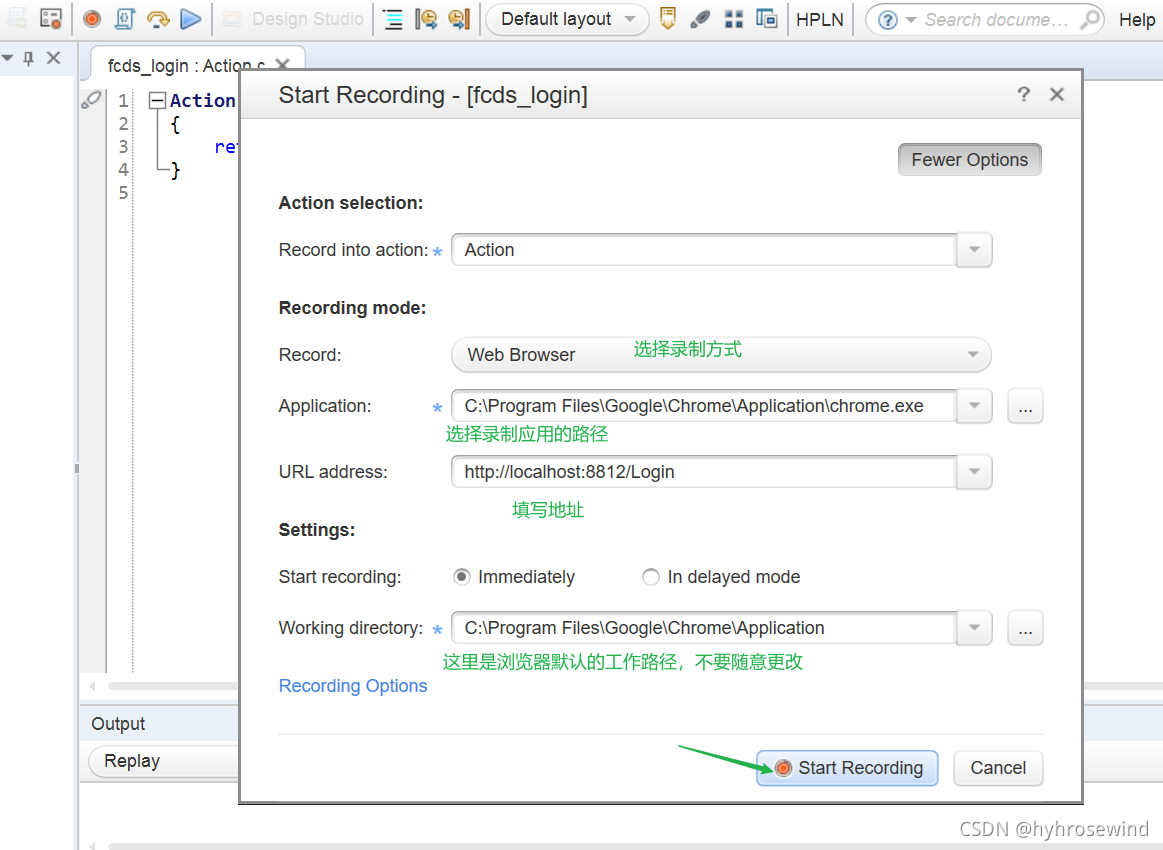
Task: Close the left side panel
Action: click(53, 57)
